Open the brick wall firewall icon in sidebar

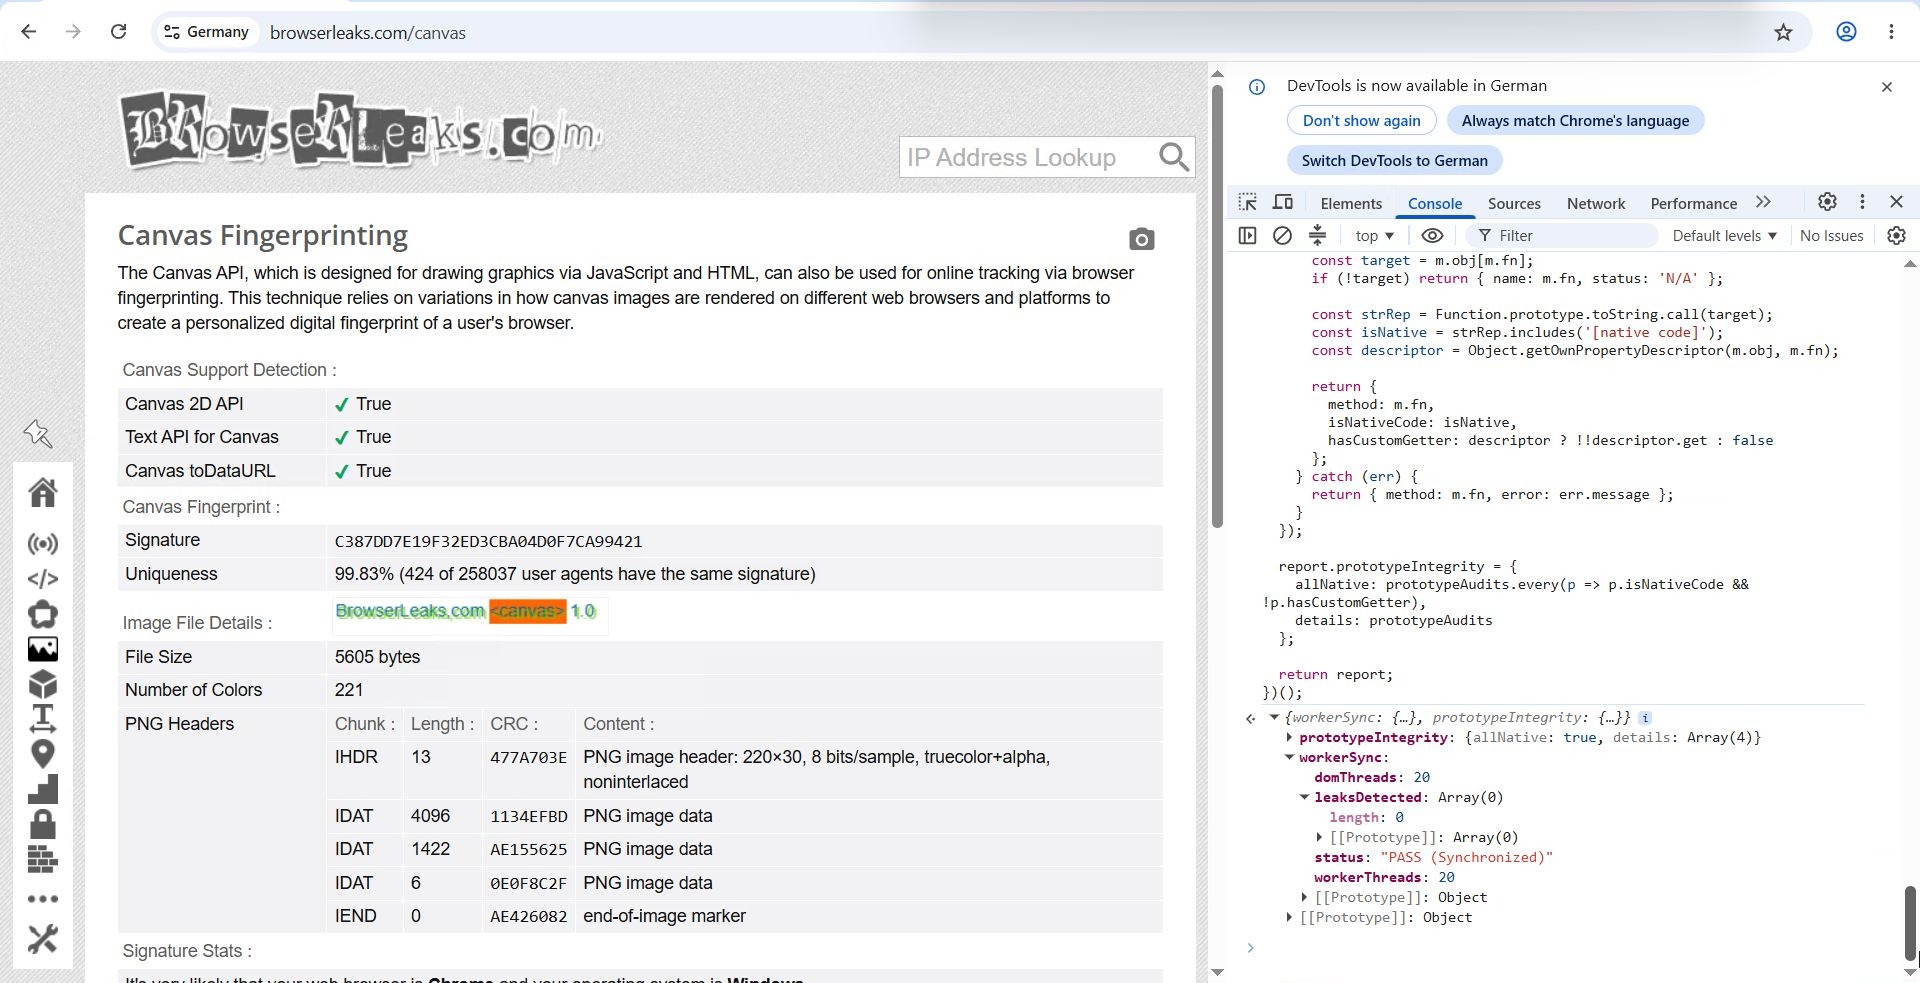(x=42, y=859)
